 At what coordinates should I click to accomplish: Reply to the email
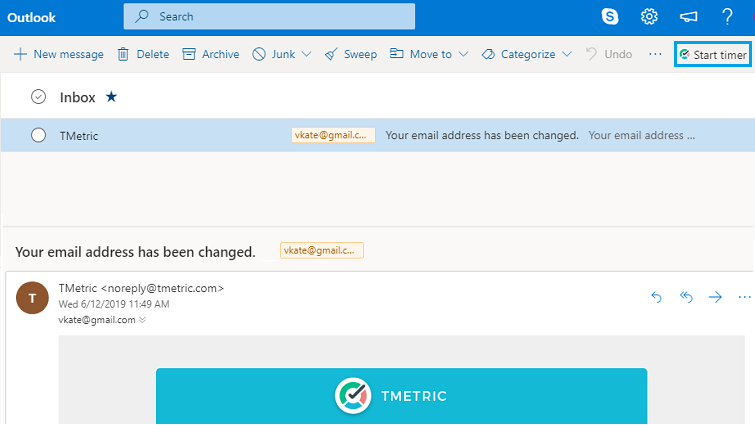(656, 297)
